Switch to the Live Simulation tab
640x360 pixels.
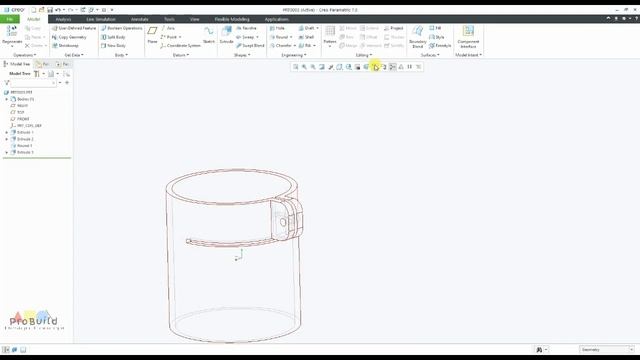100,19
